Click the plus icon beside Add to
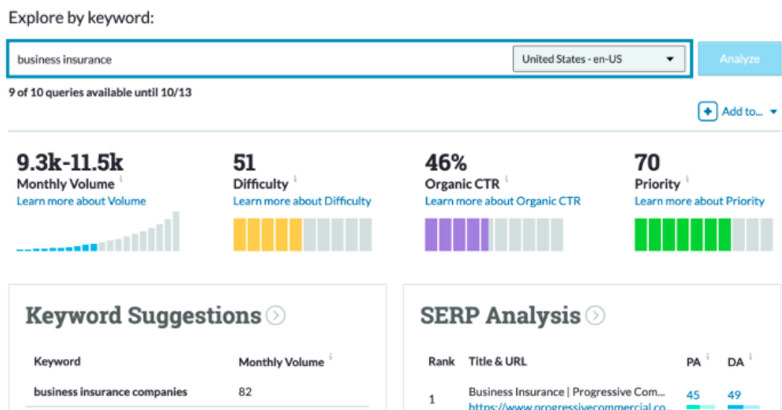Viewport: 782px width, 410px height. click(x=707, y=112)
